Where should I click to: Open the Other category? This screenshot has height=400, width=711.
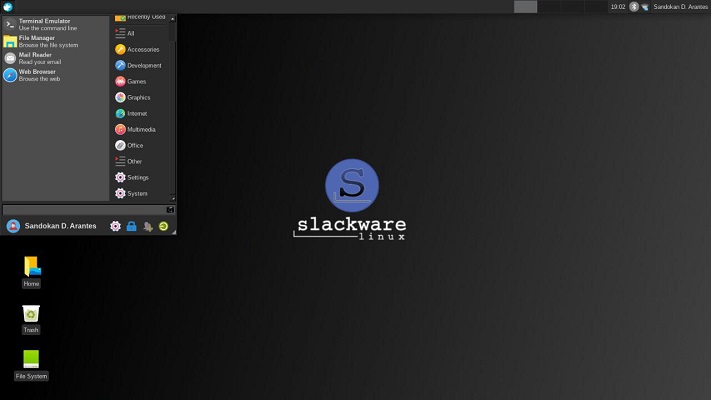(141, 161)
